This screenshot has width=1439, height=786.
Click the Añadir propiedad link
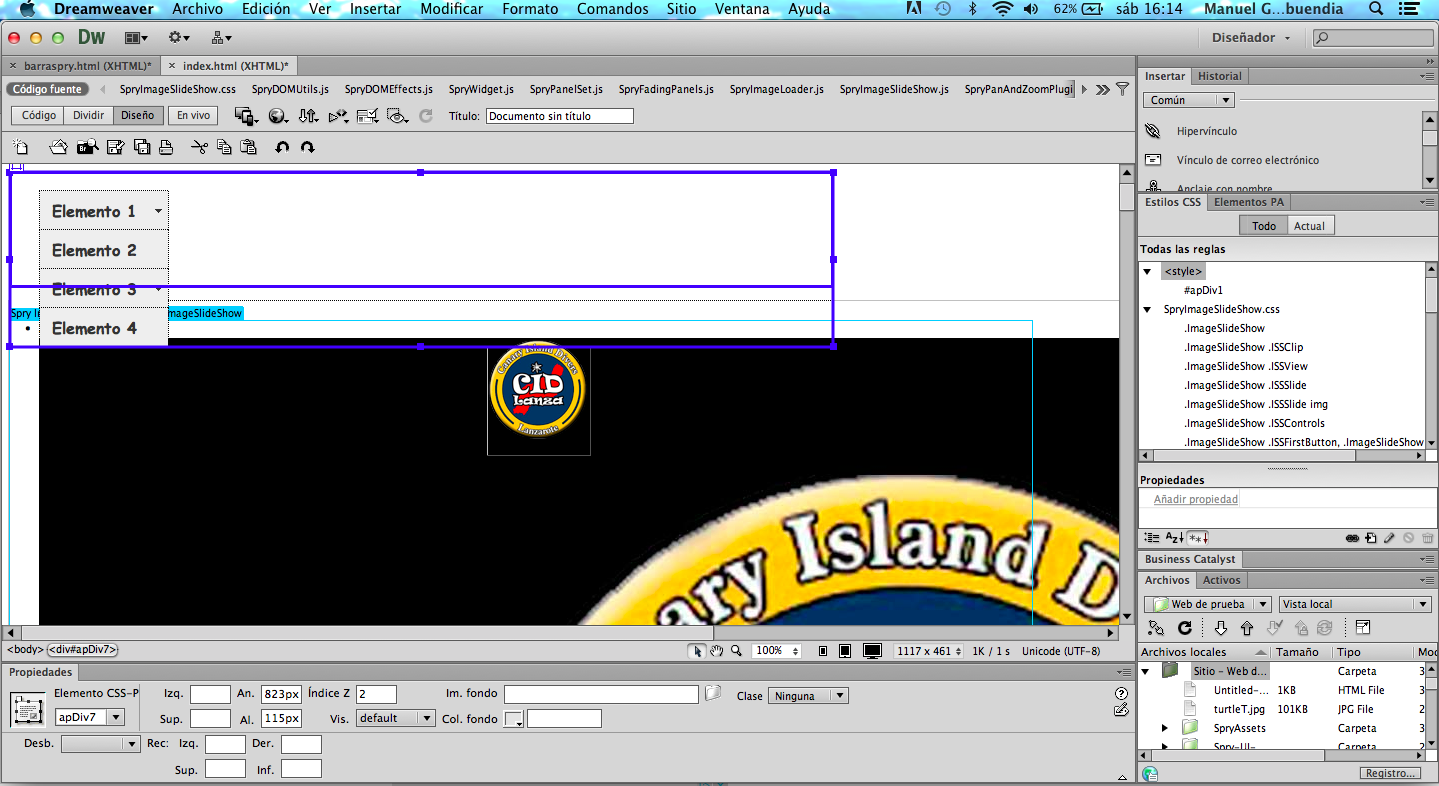pos(1195,499)
